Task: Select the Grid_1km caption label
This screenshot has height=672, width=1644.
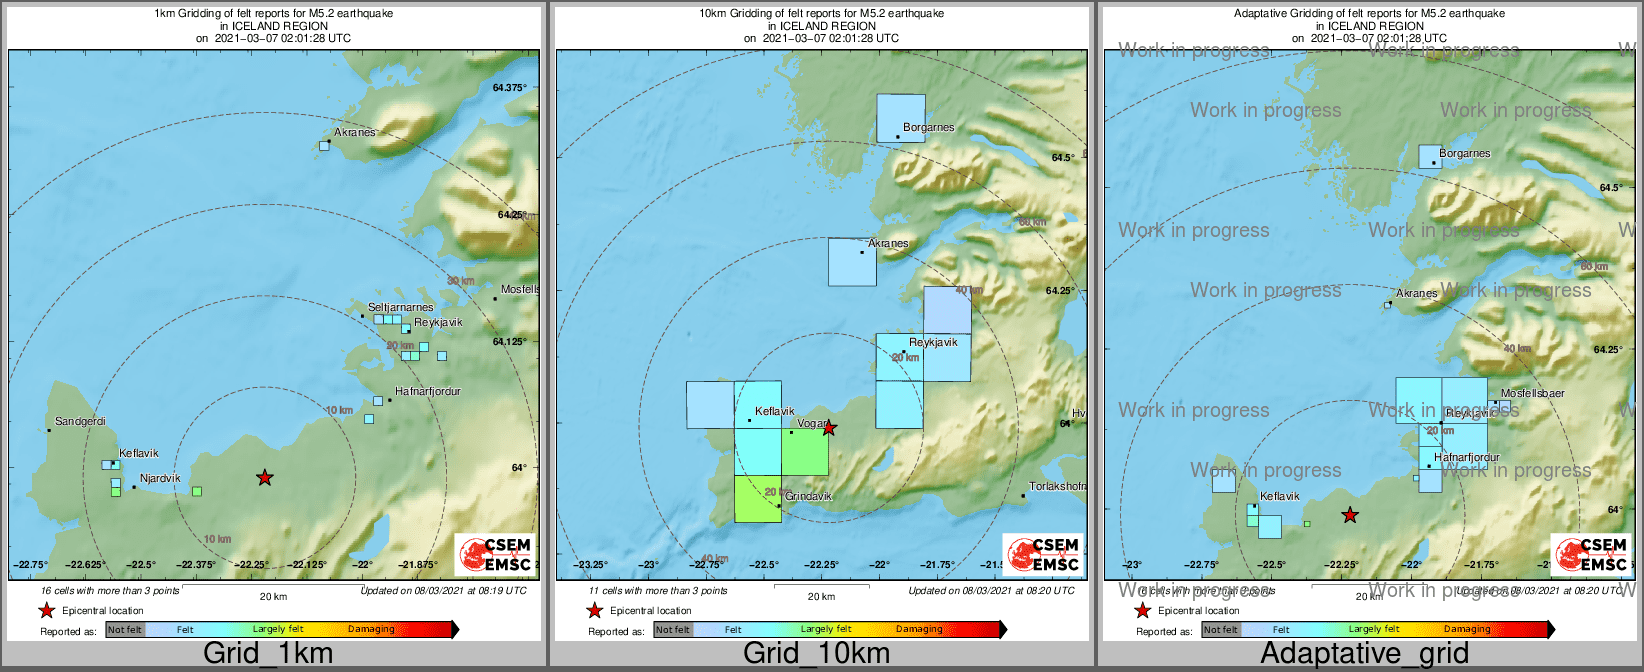Action: point(268,654)
